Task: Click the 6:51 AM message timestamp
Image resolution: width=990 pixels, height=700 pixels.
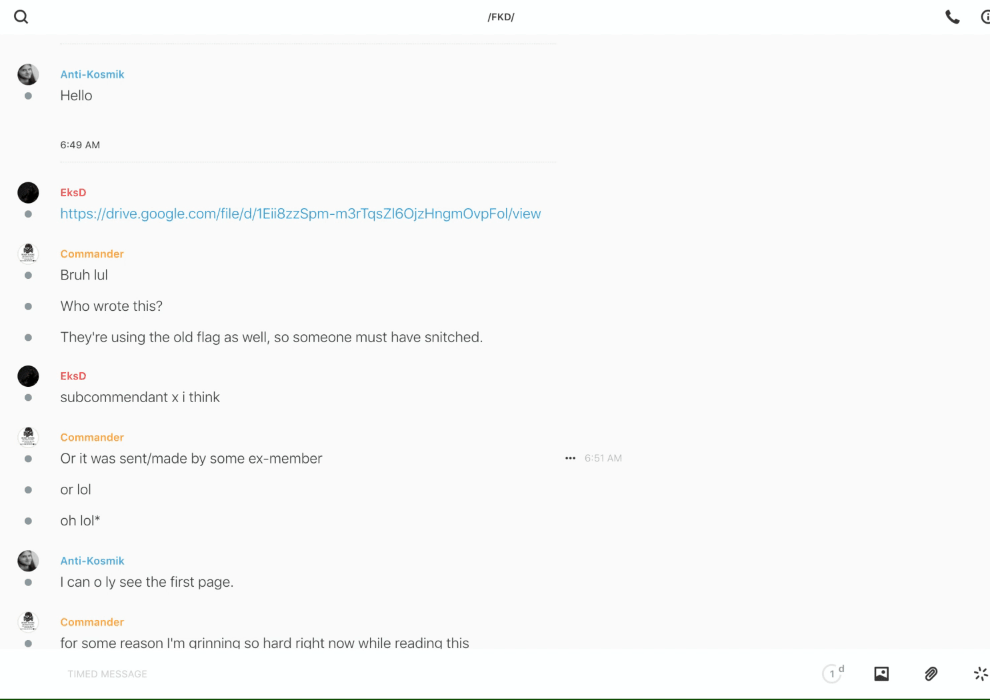Action: point(603,458)
